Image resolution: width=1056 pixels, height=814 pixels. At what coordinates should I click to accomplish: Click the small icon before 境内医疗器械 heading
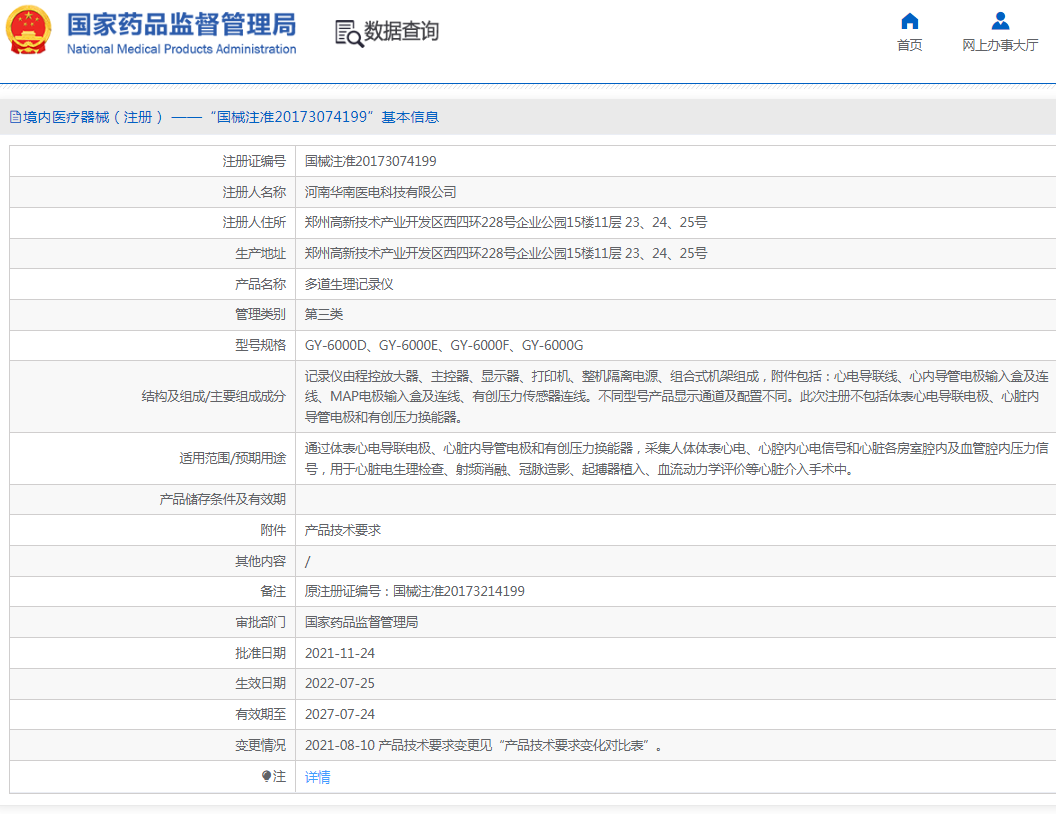15,117
